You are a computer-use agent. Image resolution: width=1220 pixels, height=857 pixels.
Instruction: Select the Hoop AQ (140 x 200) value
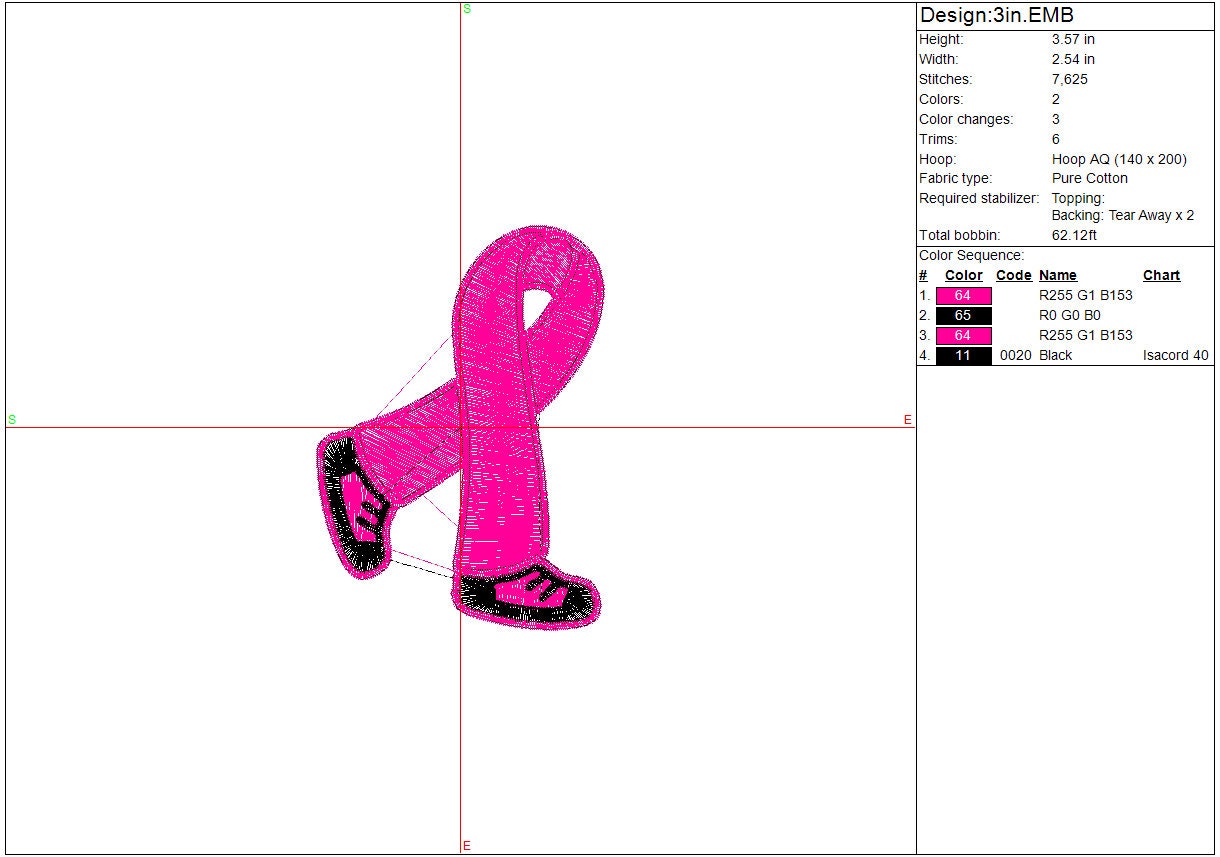pos(1119,159)
